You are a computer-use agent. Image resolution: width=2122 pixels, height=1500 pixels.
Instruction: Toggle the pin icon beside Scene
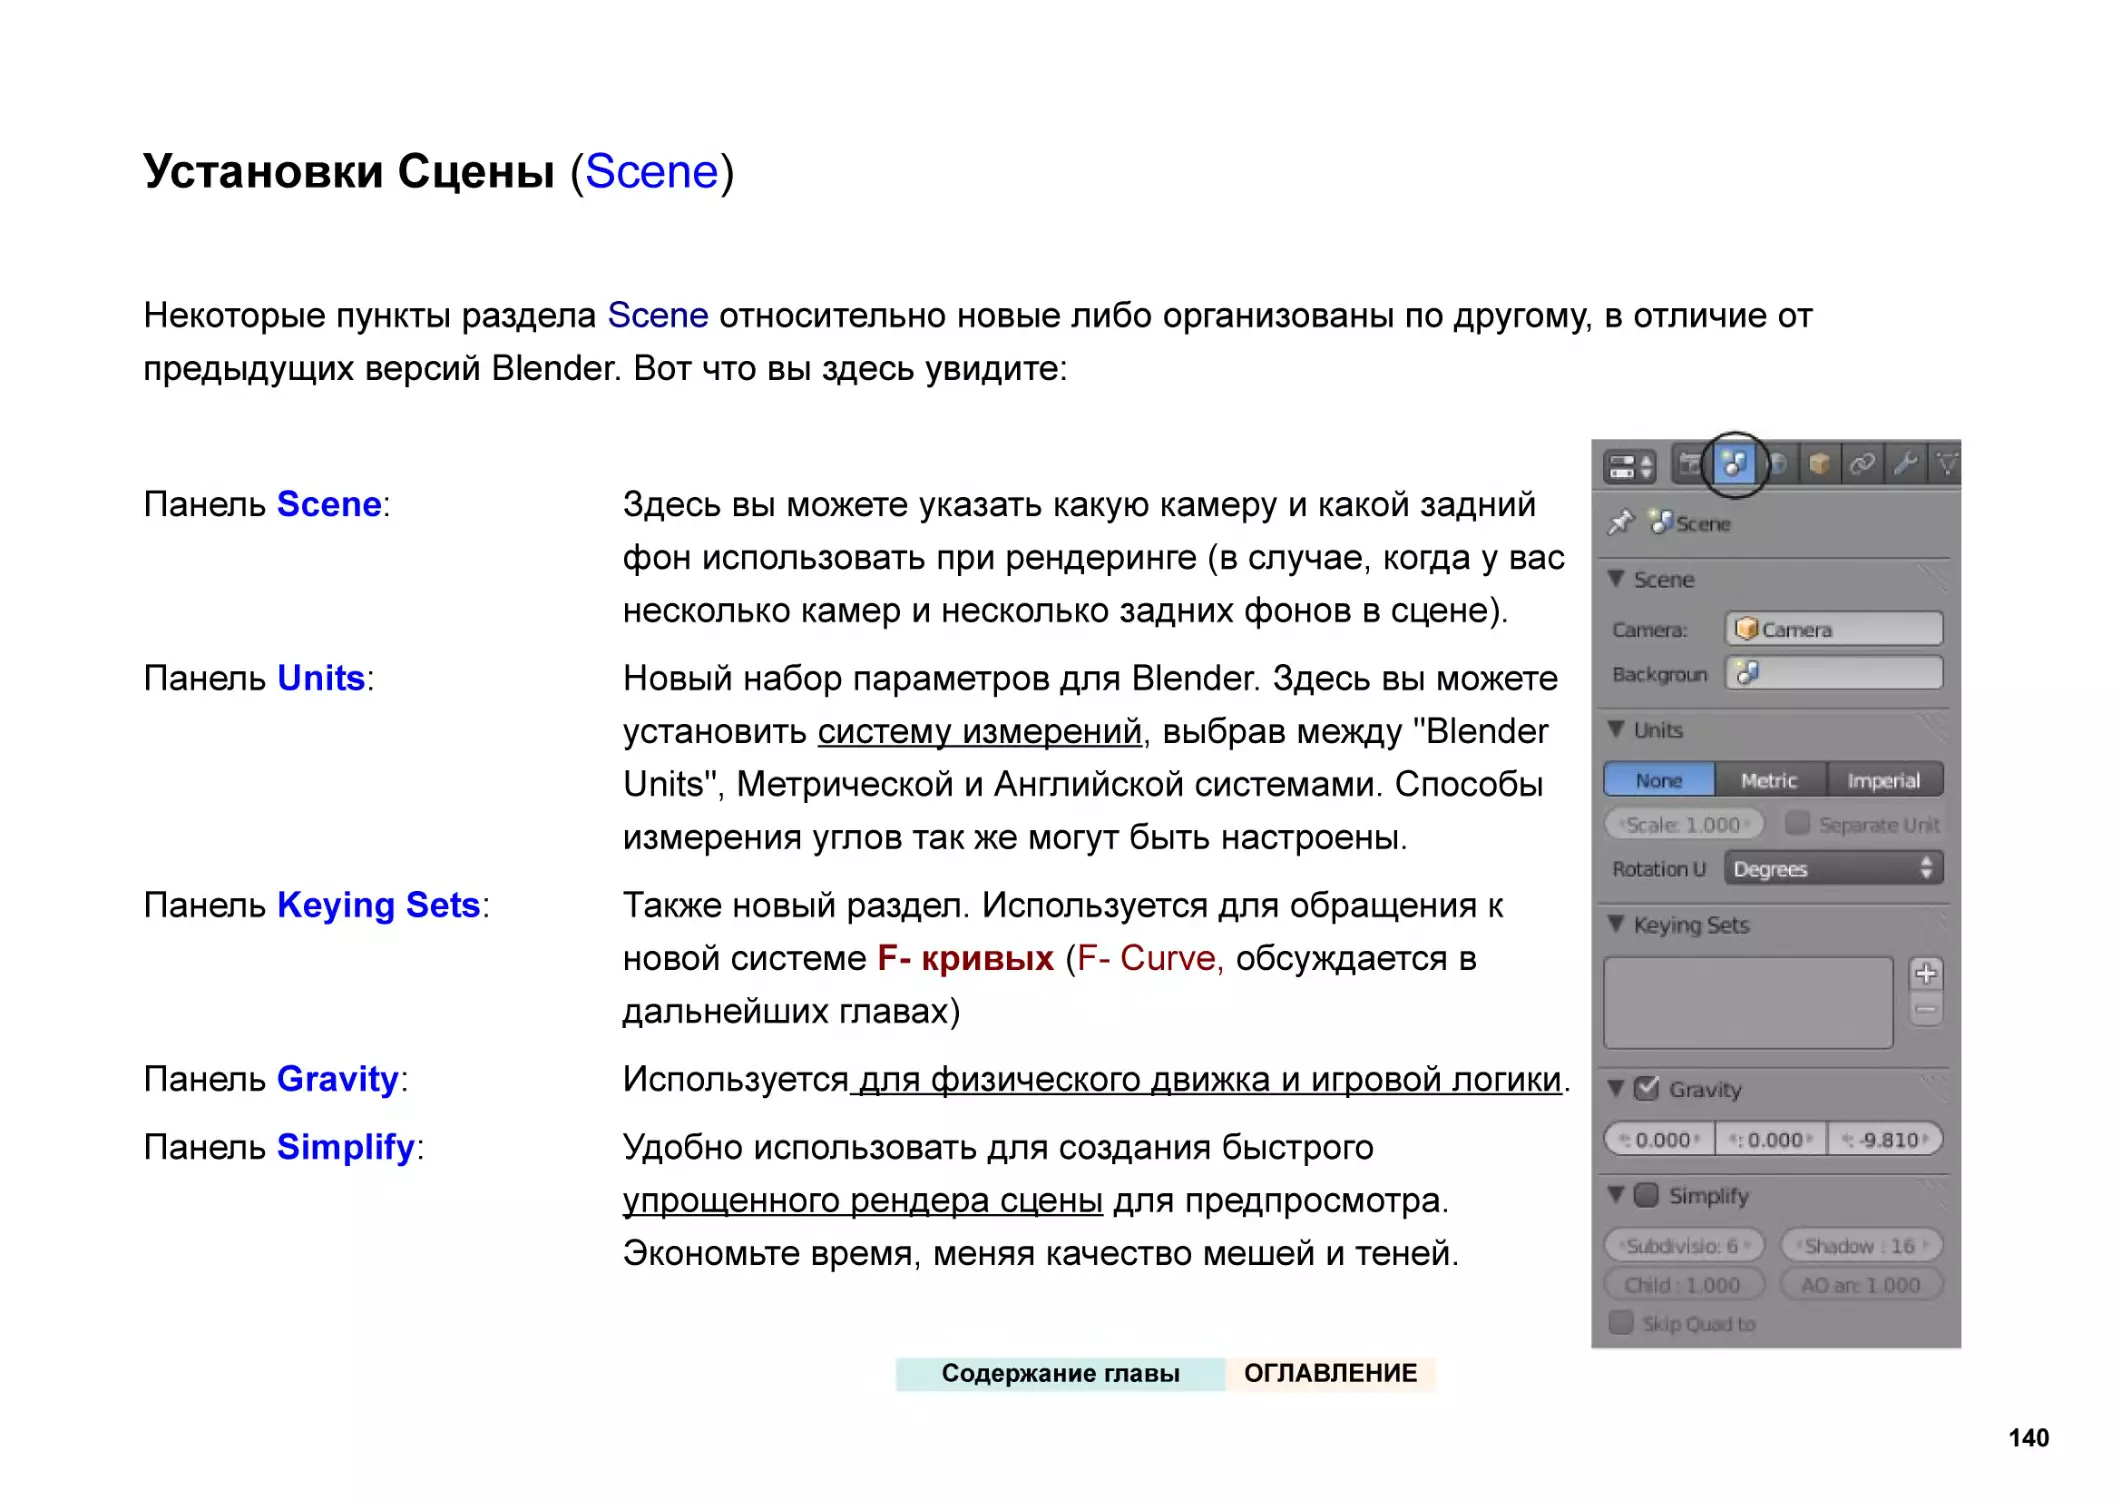pos(1620,522)
